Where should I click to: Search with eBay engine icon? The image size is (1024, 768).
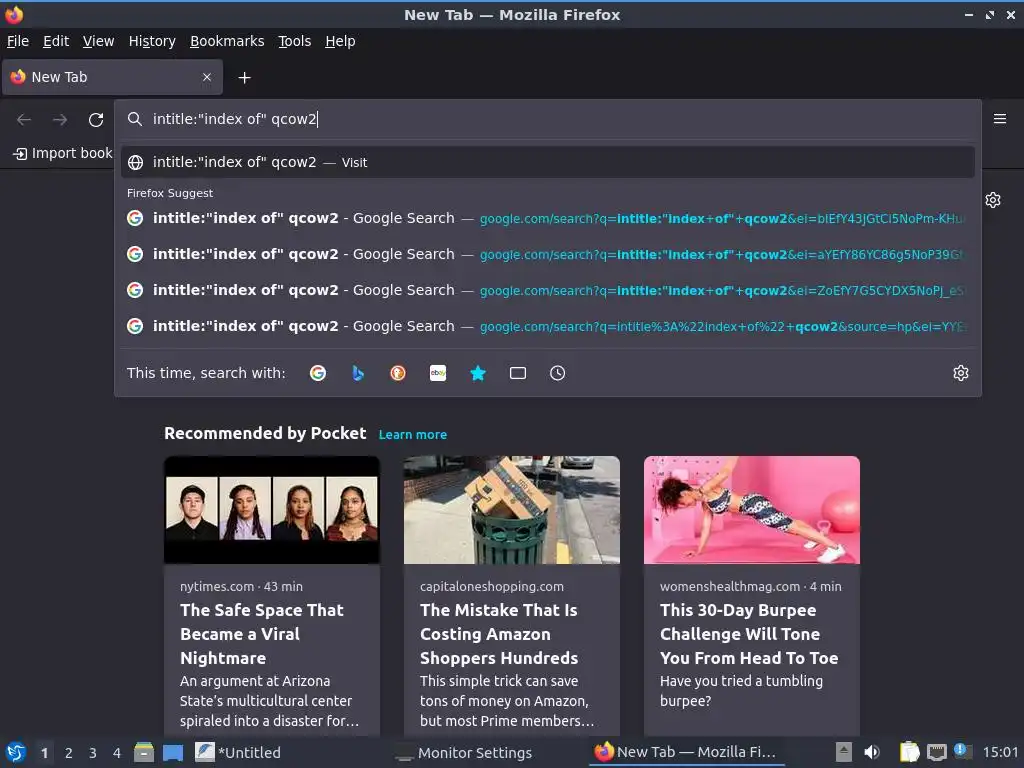click(438, 373)
